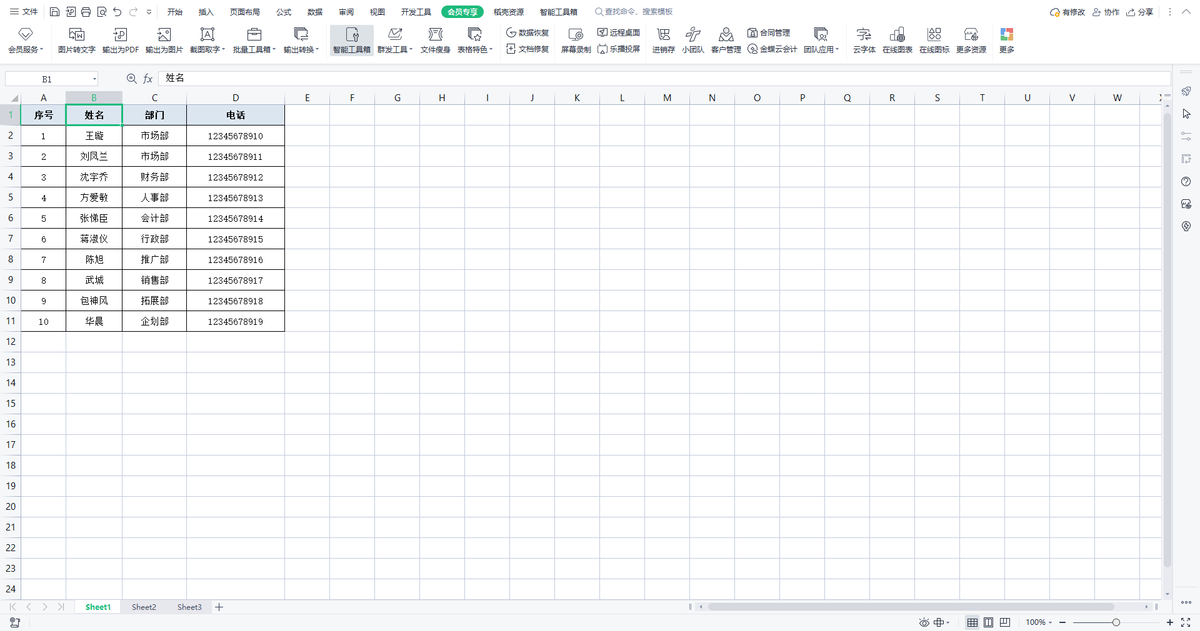Click the horizontal scrollbar thumb
Screen dimensions: 1200x631
pyautogui.click(x=910, y=607)
